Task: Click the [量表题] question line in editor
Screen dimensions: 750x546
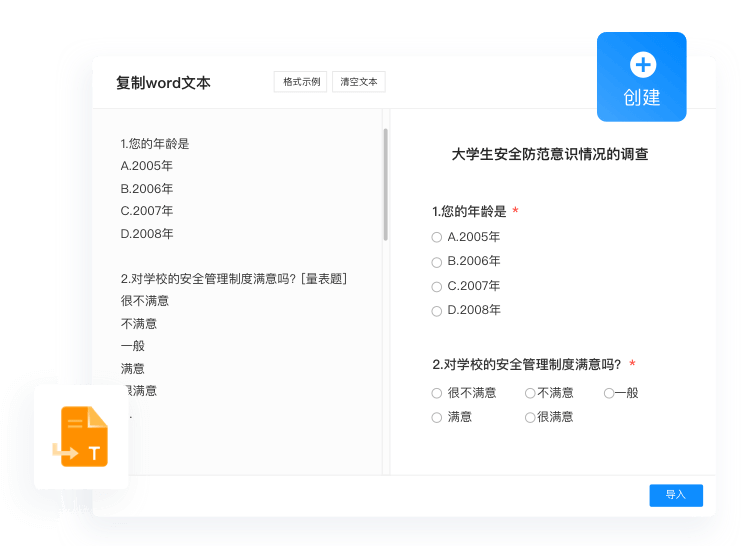Action: tap(234, 279)
